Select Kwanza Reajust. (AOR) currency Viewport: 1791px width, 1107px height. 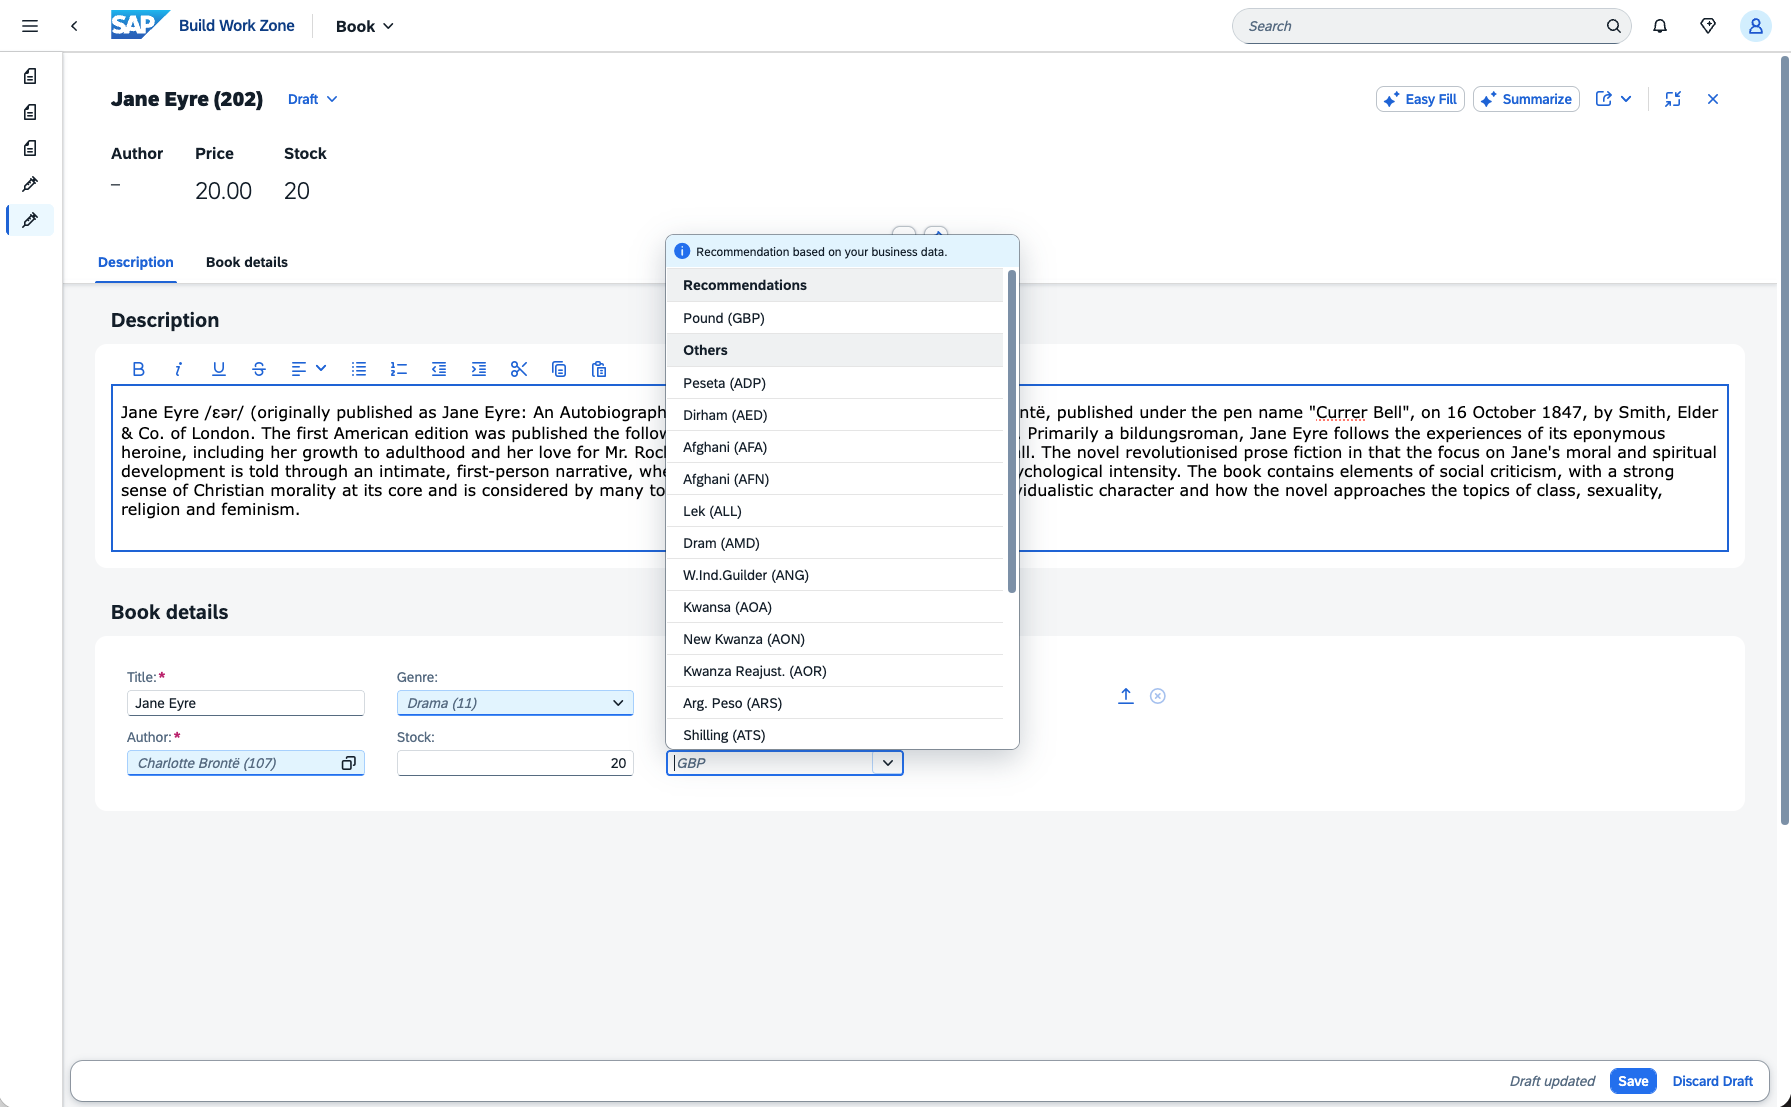(x=835, y=671)
